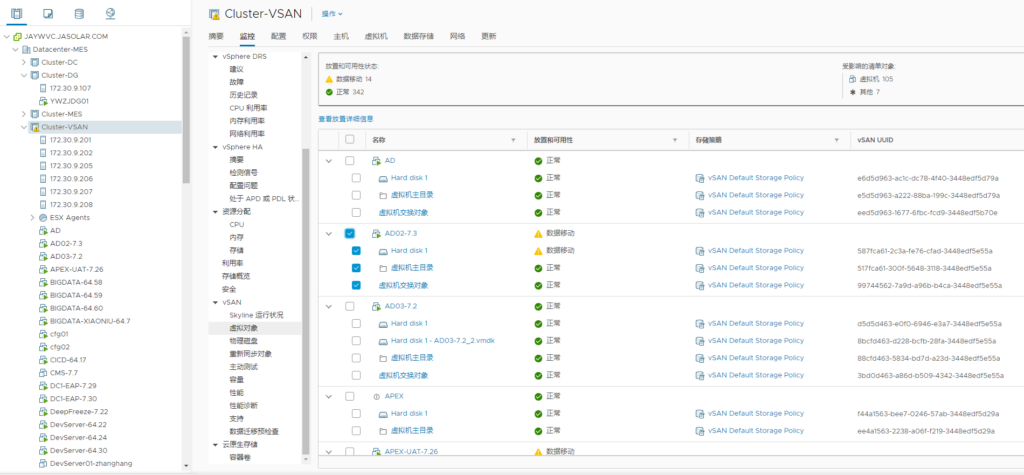The height and width of the screenshot is (475, 1024).
Task: Click the 查看放置详细信息 link
Action: (x=345, y=119)
